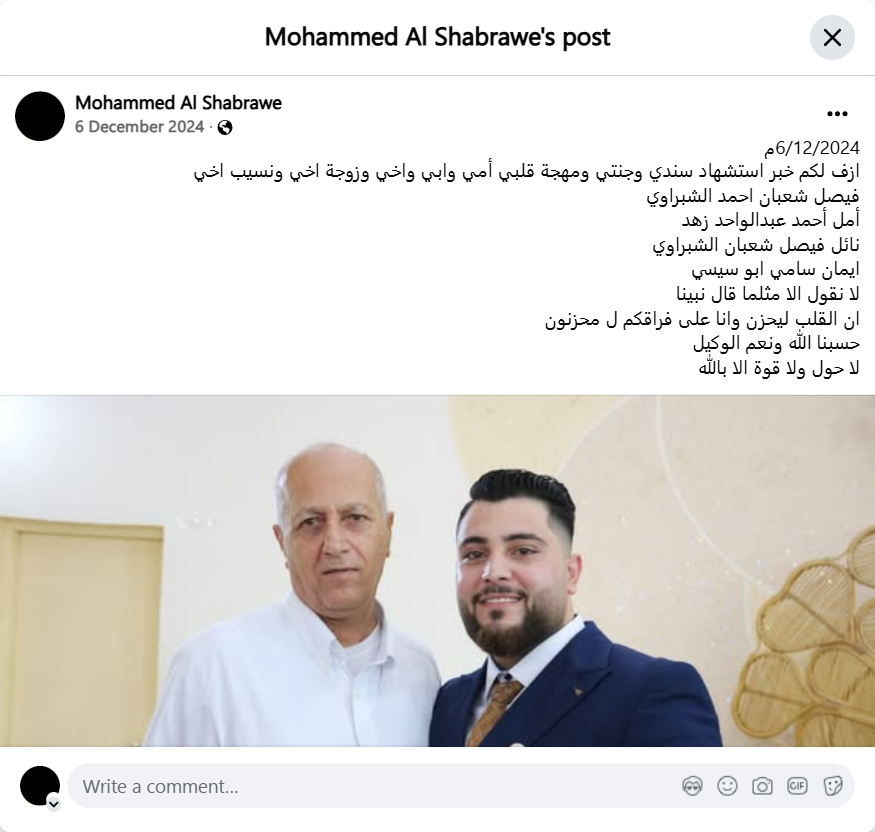Click the last line لا حول ولا قوة الا بالله
Viewport: 875px width, 832px height.
tap(779, 368)
